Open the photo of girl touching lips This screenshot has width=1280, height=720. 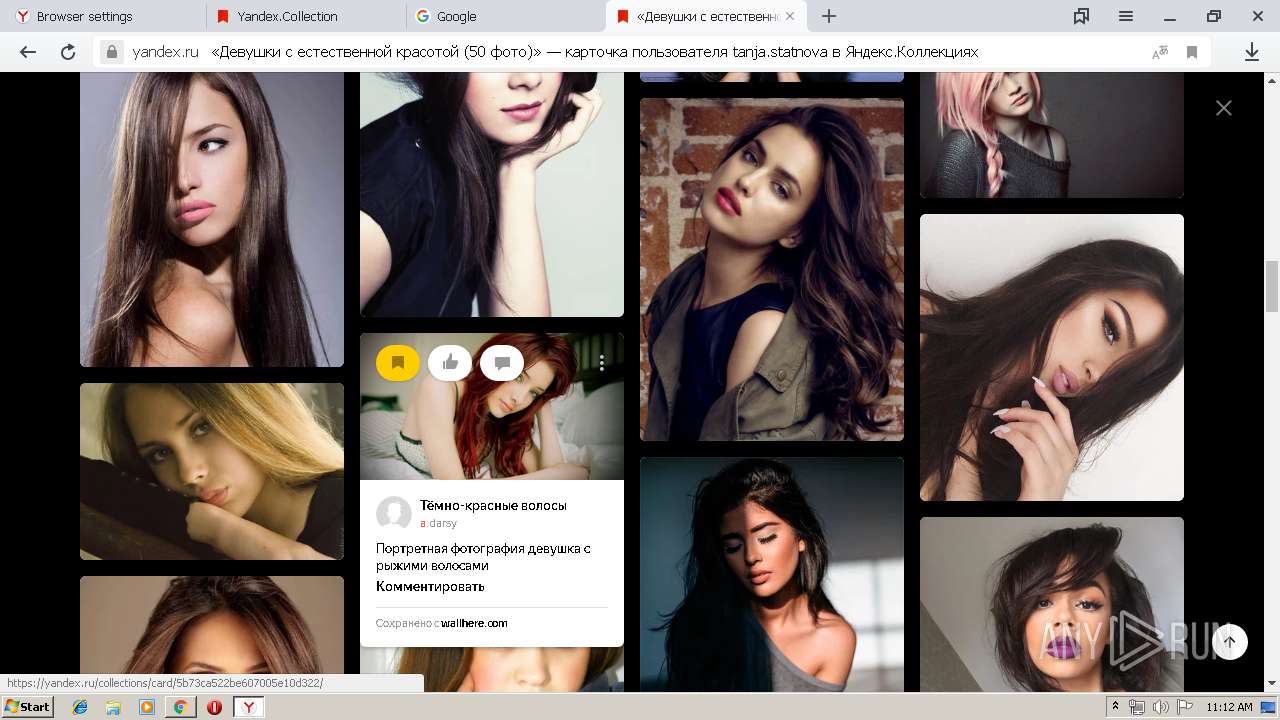point(1052,357)
